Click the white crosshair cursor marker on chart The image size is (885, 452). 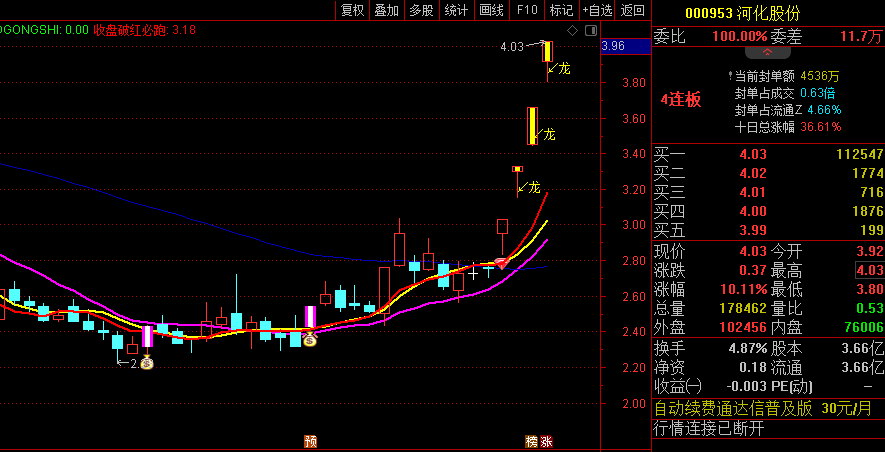(472, 274)
